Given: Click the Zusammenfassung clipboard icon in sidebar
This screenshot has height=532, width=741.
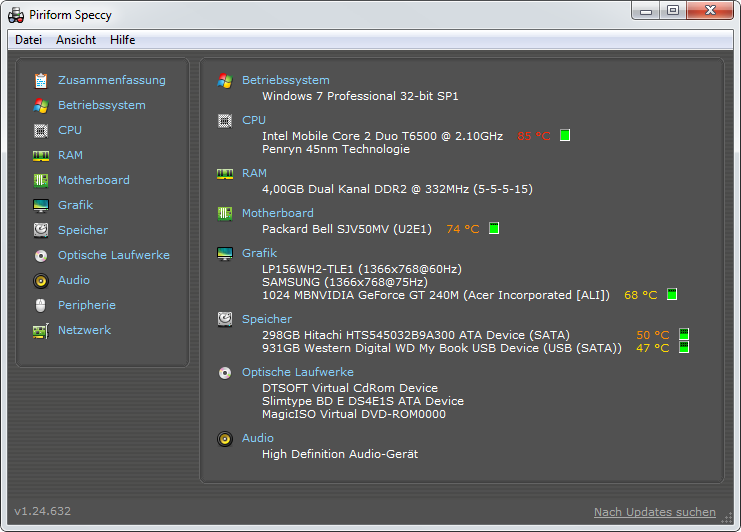Looking at the screenshot, I should point(41,81).
